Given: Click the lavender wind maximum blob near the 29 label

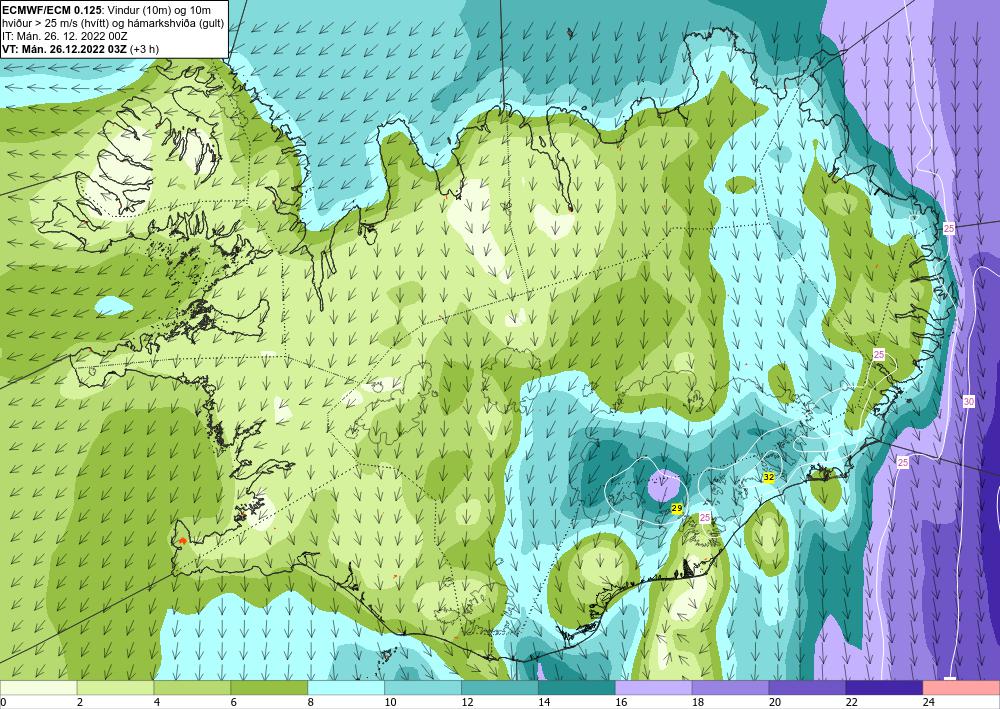Looking at the screenshot, I should (665, 486).
